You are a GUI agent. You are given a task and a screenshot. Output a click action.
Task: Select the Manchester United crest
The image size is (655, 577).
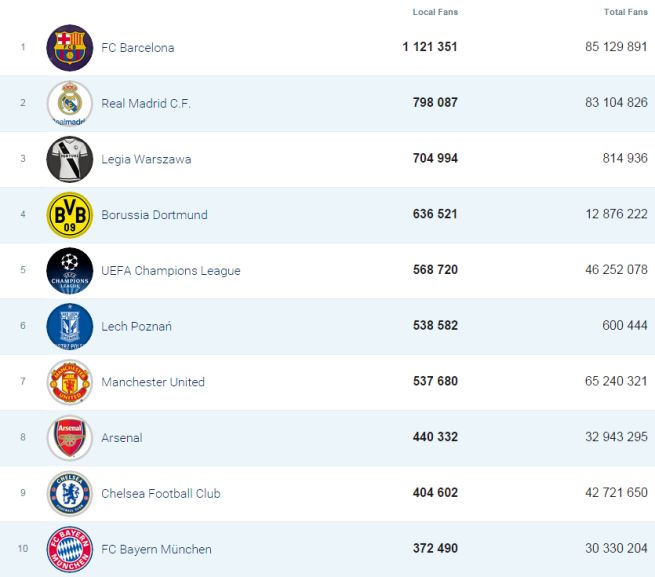click(x=69, y=382)
